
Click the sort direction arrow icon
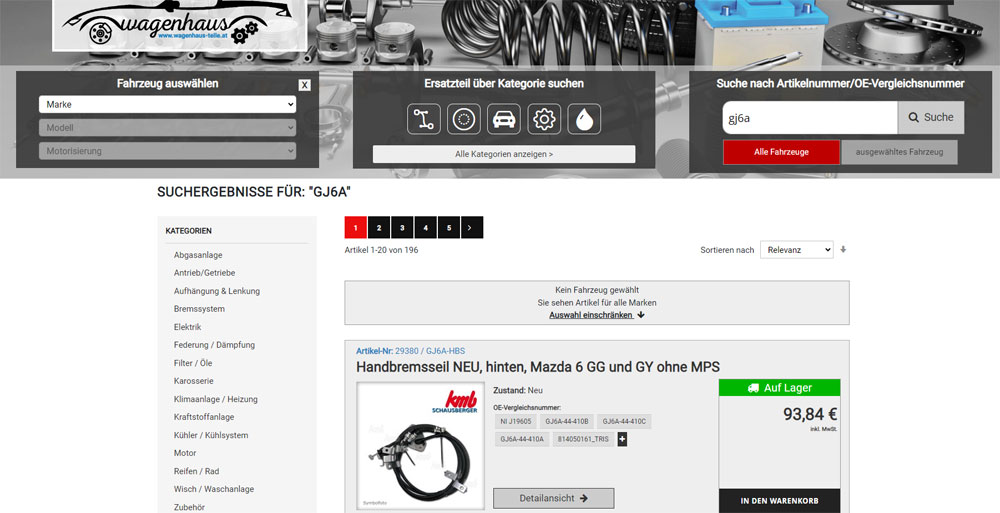(843, 249)
